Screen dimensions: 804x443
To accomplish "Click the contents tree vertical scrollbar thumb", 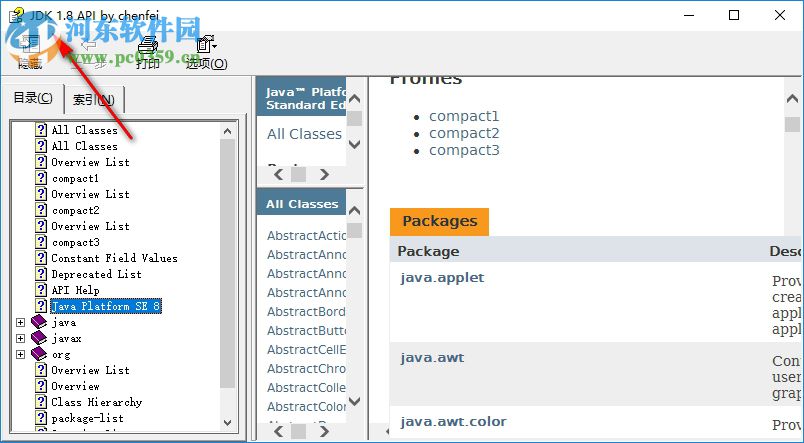I will [228, 263].
